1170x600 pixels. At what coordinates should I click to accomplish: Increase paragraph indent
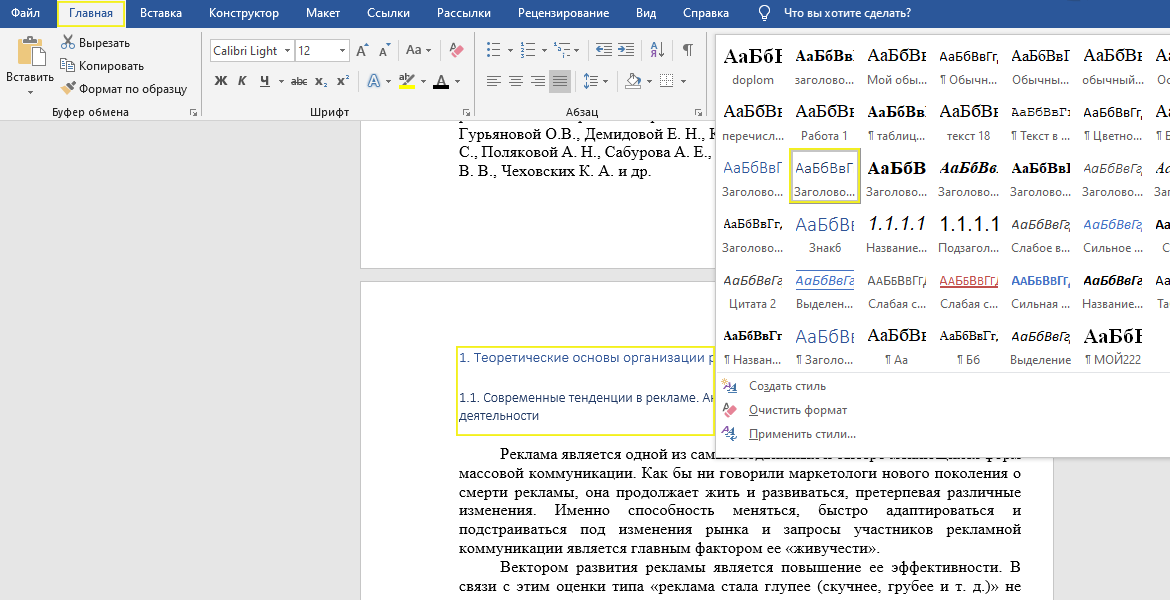(626, 50)
